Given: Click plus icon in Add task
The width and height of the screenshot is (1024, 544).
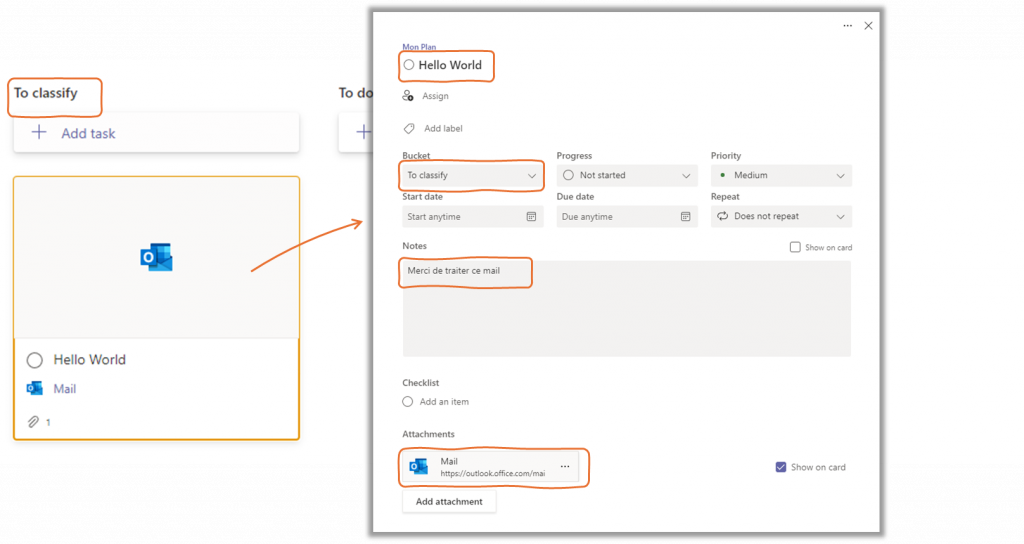Looking at the screenshot, I should coord(39,133).
